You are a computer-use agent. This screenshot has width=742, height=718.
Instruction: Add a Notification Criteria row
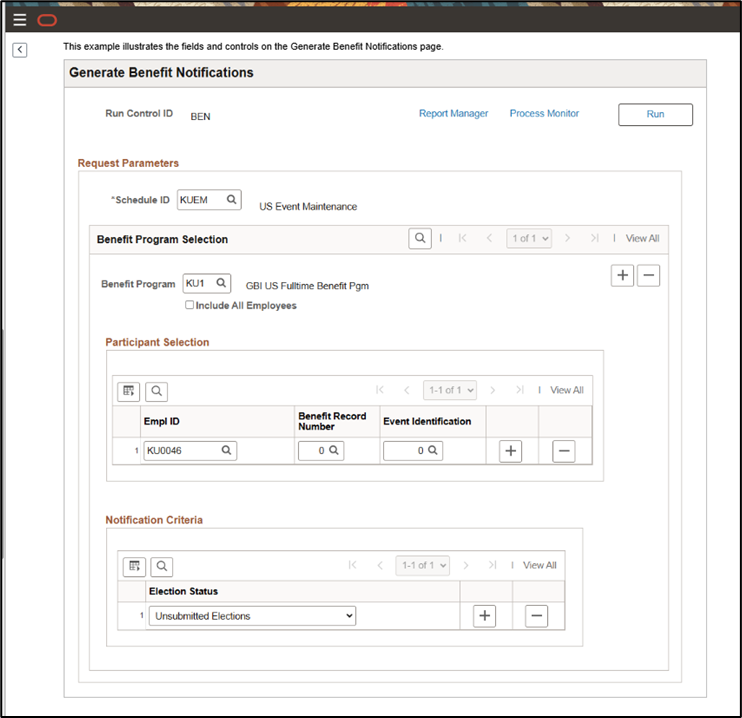[x=484, y=617]
